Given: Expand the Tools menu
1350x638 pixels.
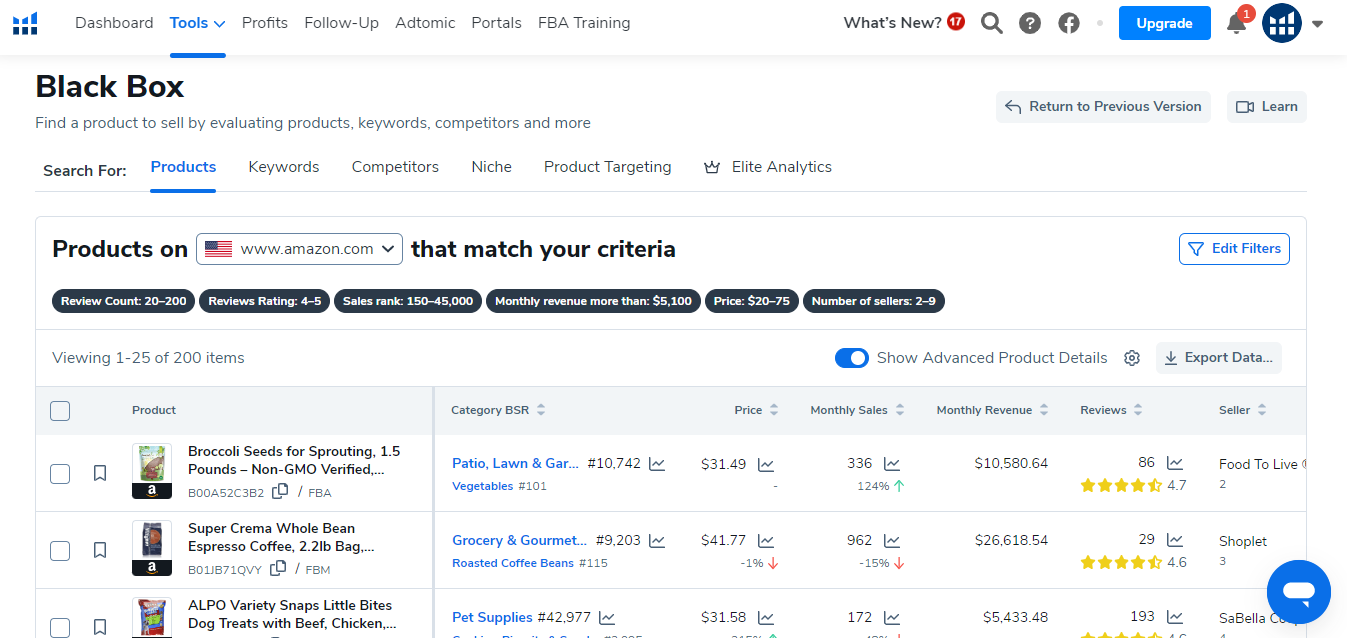Looking at the screenshot, I should coord(197,23).
